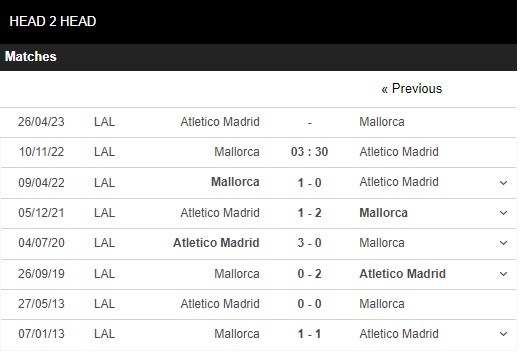Click the 03 : 30 kickoff time

[x=309, y=152]
